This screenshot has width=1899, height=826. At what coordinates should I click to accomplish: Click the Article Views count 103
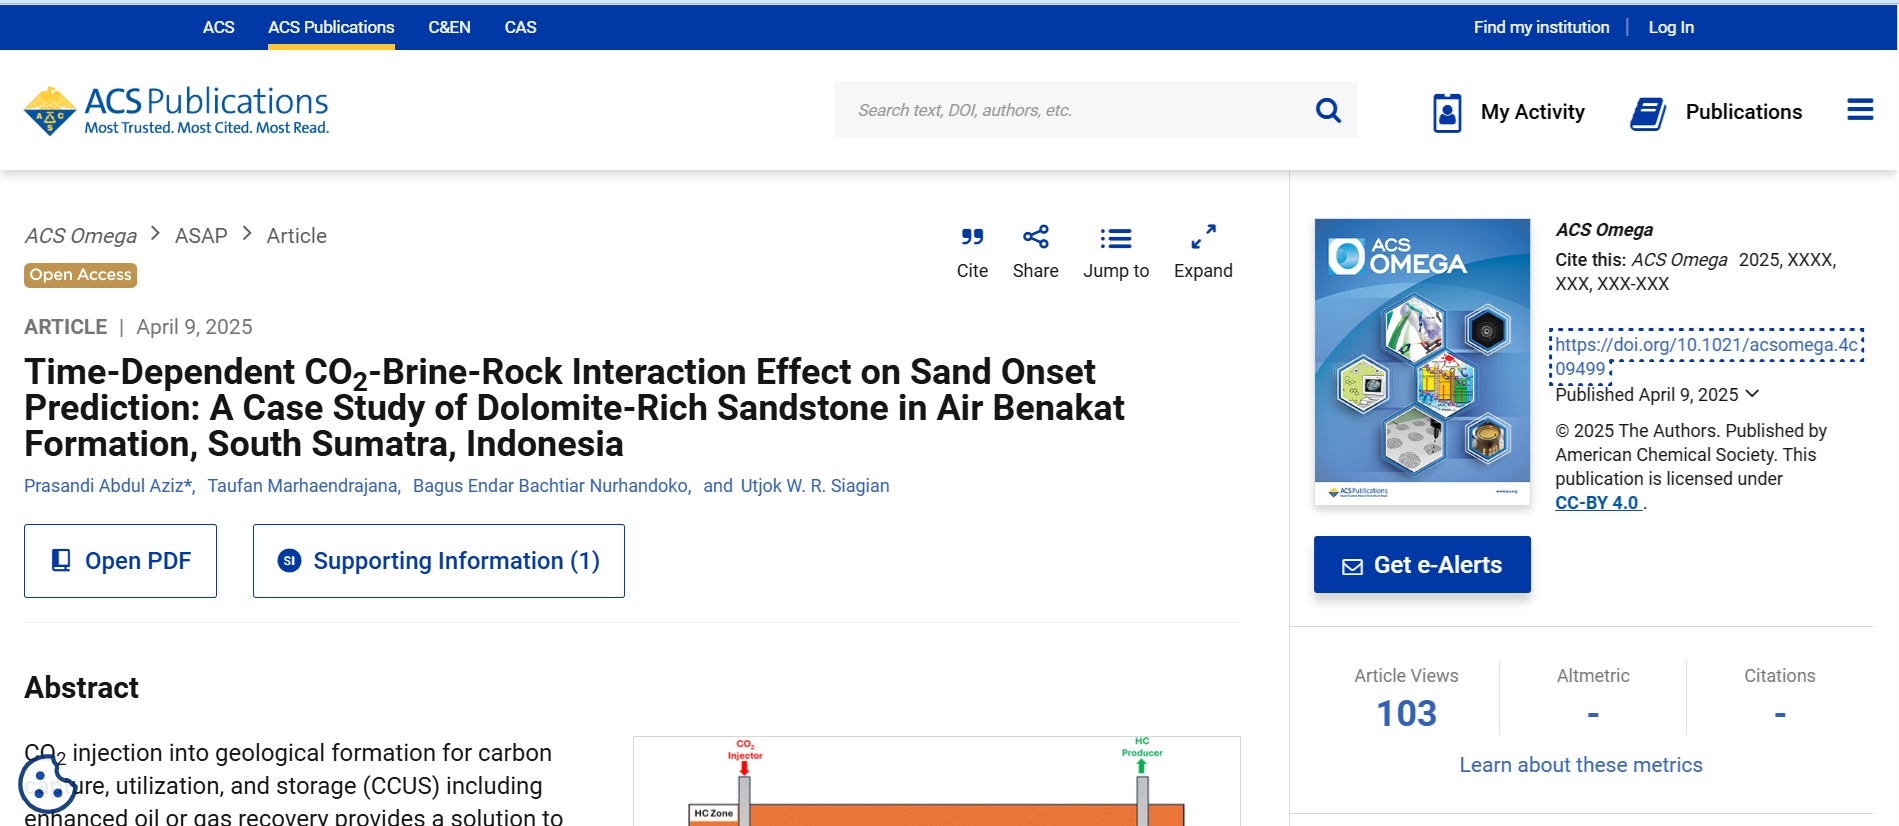pos(1406,713)
